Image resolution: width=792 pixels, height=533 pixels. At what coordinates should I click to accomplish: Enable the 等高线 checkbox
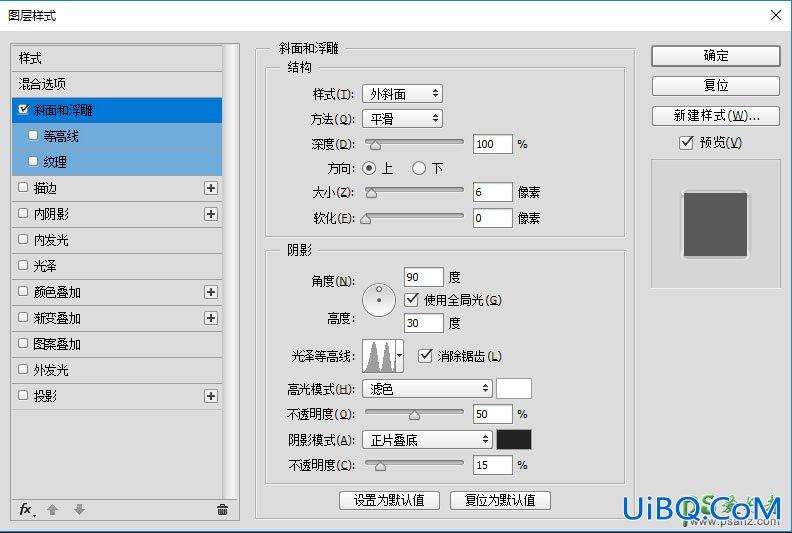(33, 135)
